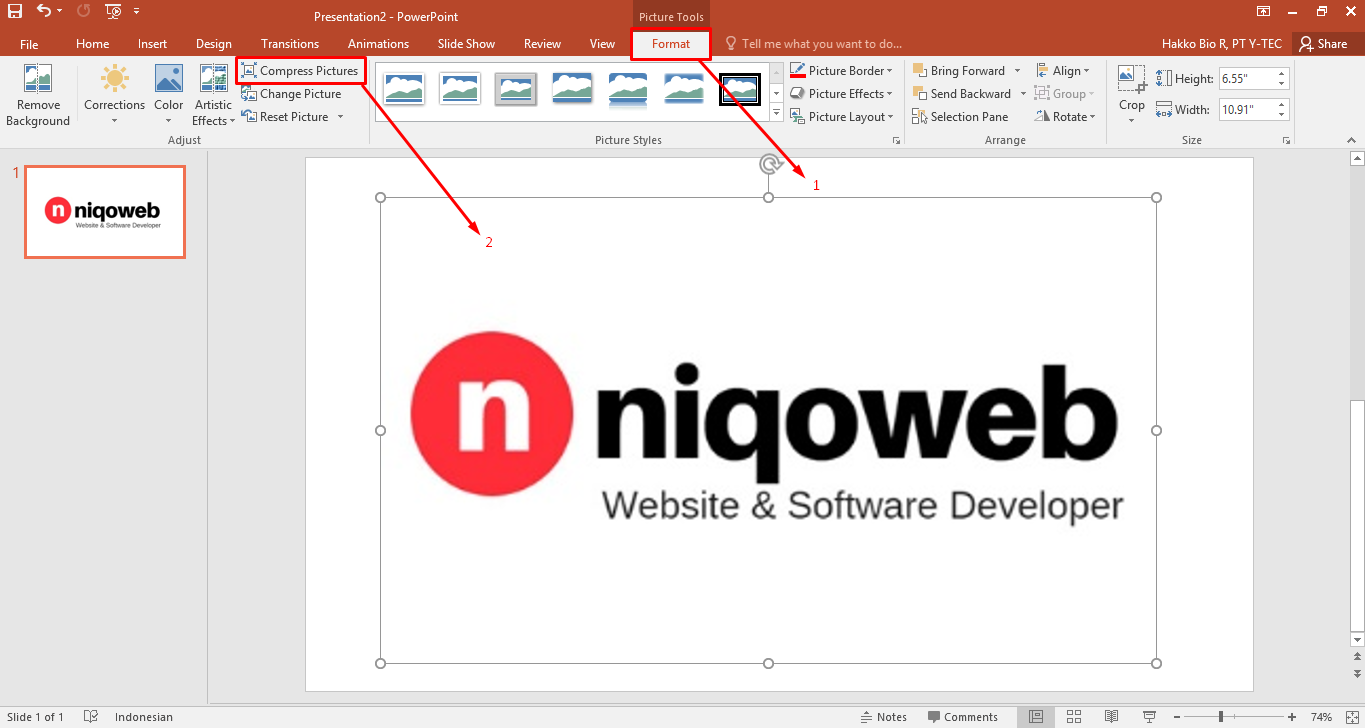Click Send Backward
The height and width of the screenshot is (728, 1365).
click(962, 94)
